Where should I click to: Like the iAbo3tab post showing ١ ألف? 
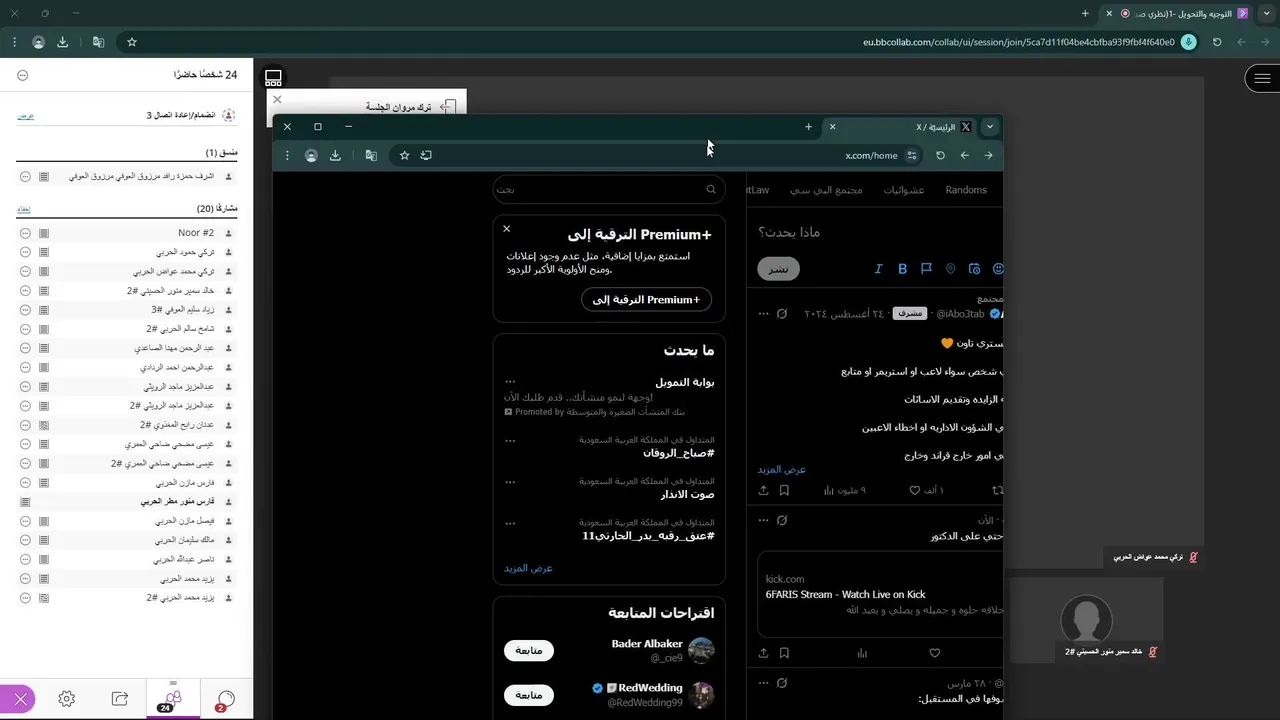pos(926,490)
